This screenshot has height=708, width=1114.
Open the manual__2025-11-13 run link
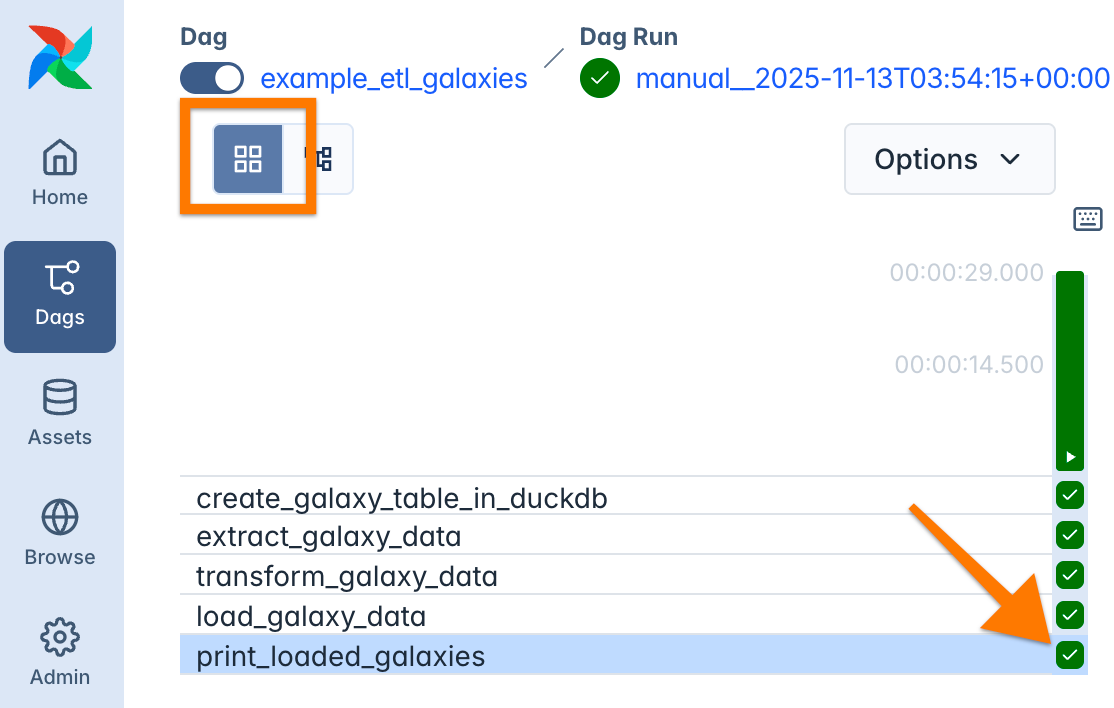pos(870,78)
